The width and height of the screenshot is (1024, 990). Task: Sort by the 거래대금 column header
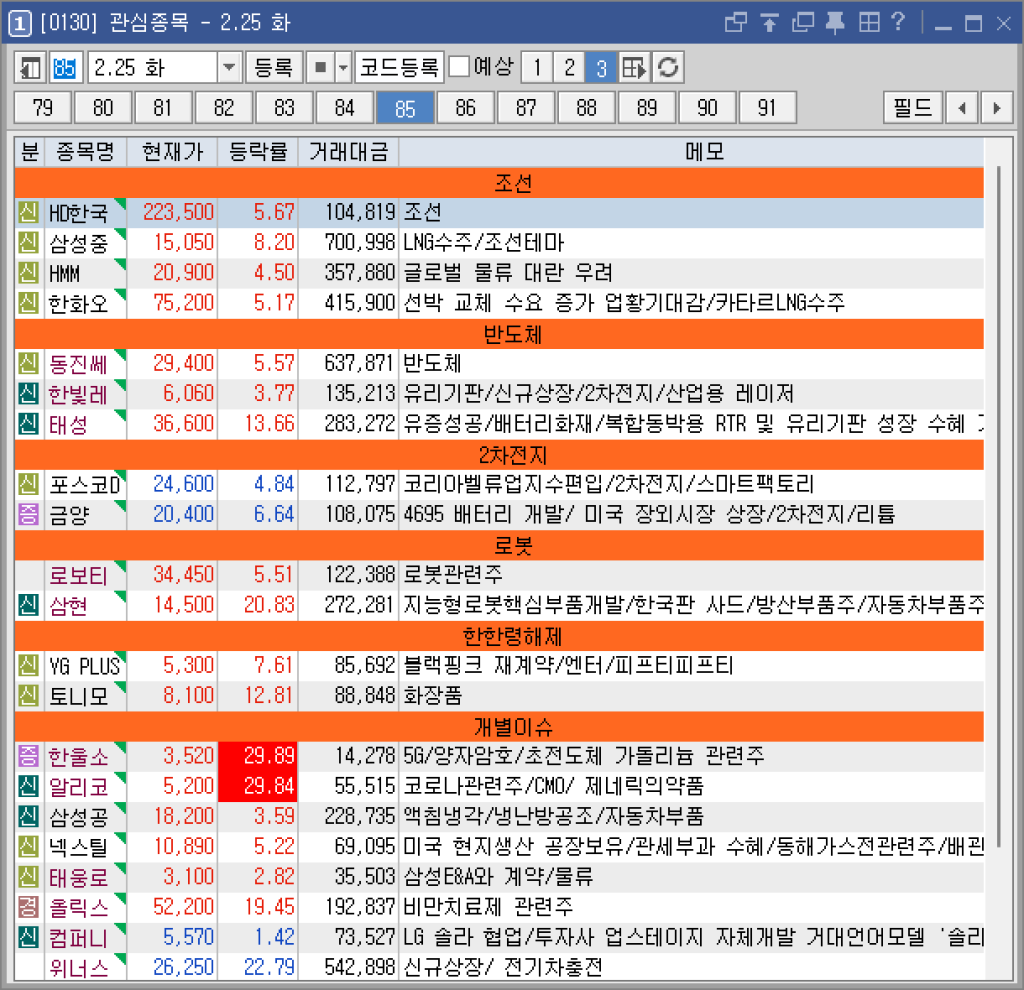click(348, 152)
